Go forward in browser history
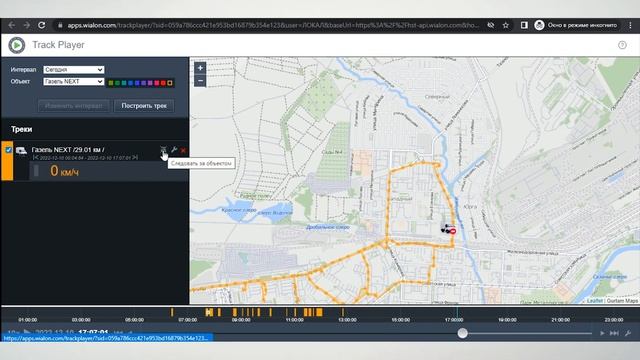 coord(27,25)
